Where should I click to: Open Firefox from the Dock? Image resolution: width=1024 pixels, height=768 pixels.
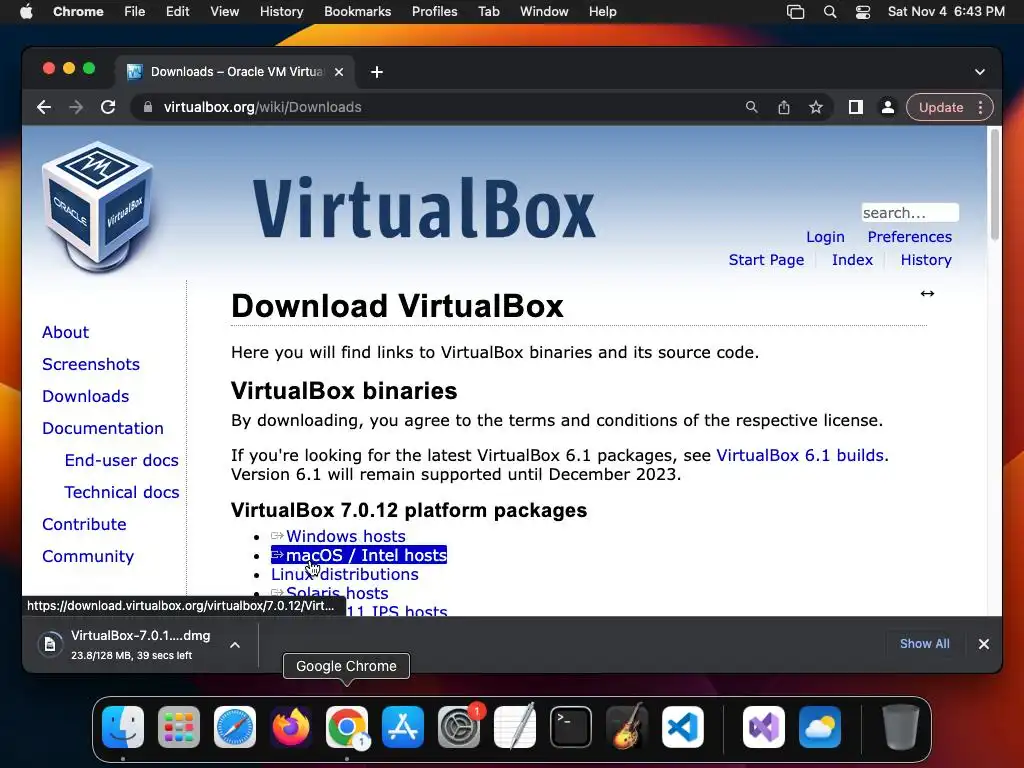[x=291, y=727]
